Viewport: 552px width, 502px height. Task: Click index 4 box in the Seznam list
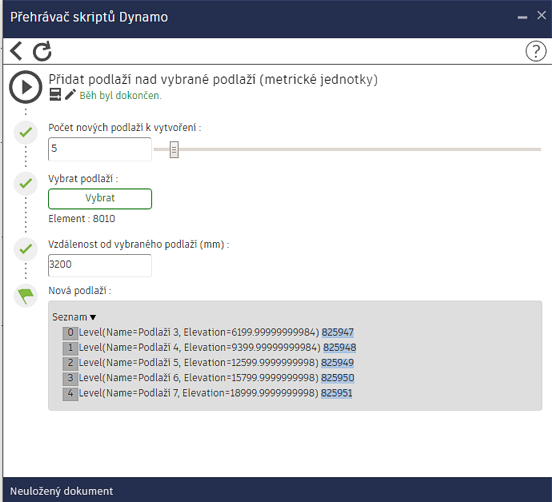(x=70, y=393)
